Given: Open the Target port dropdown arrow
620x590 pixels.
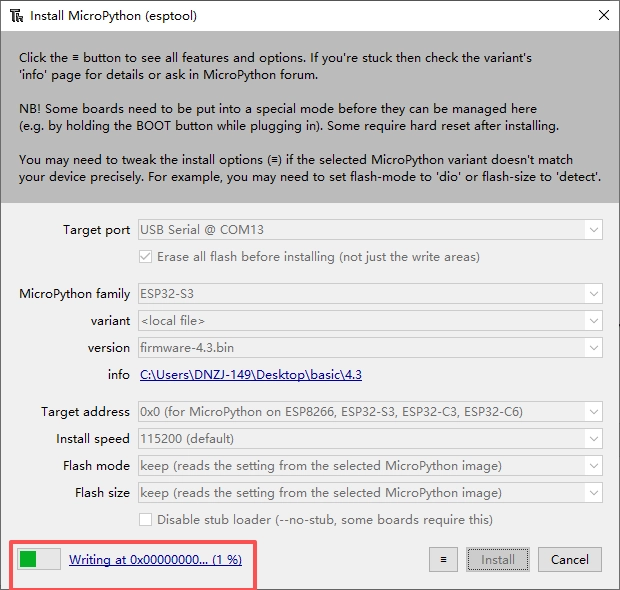Looking at the screenshot, I should click(593, 230).
